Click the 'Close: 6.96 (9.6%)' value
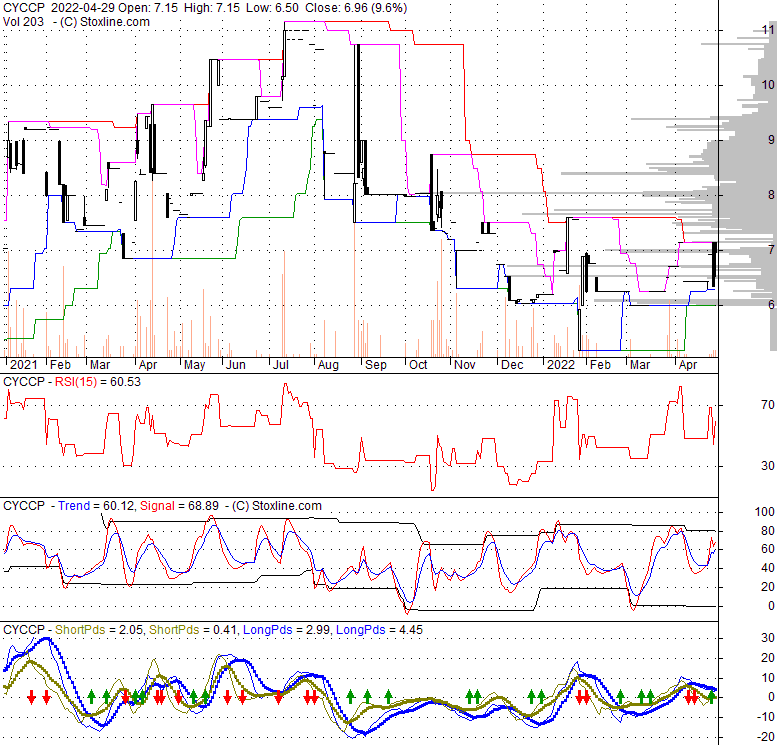 point(356,8)
